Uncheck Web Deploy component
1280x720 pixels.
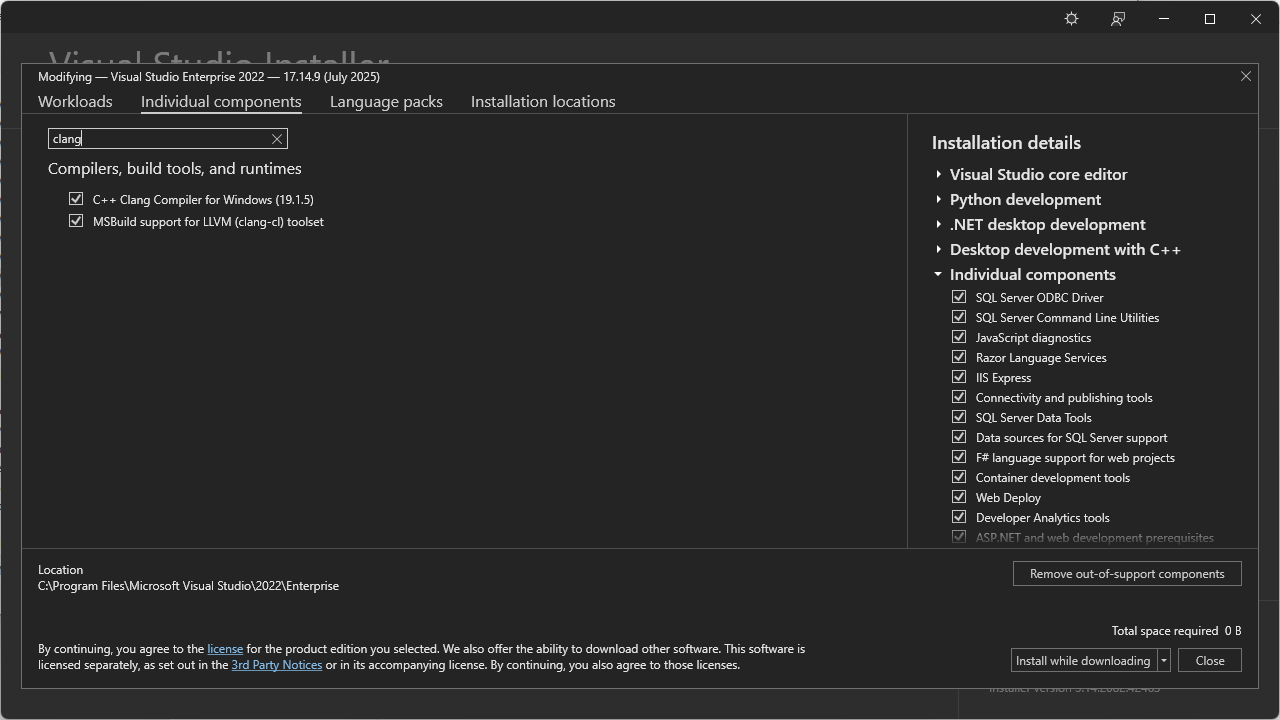click(x=959, y=497)
